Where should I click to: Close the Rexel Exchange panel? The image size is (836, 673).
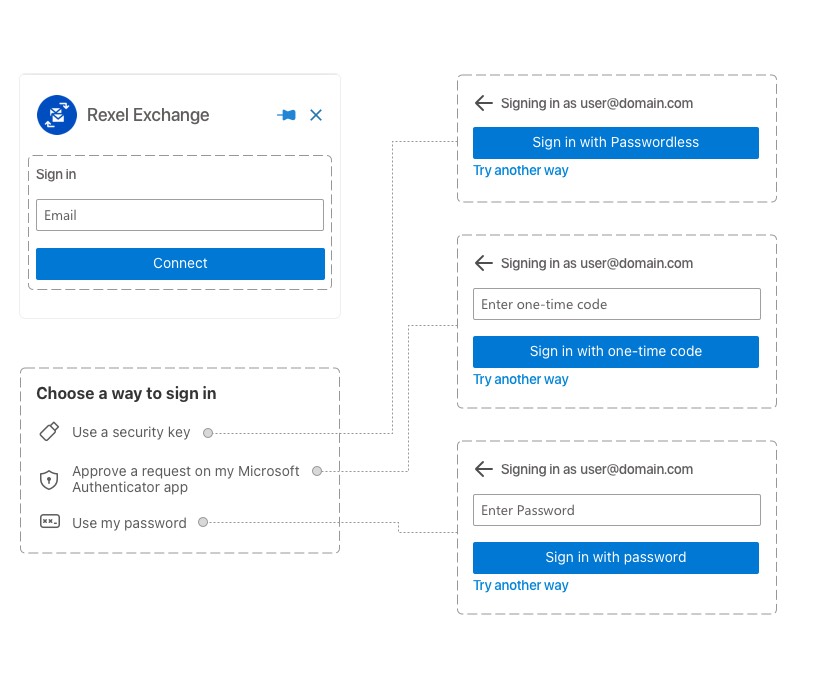tap(316, 115)
